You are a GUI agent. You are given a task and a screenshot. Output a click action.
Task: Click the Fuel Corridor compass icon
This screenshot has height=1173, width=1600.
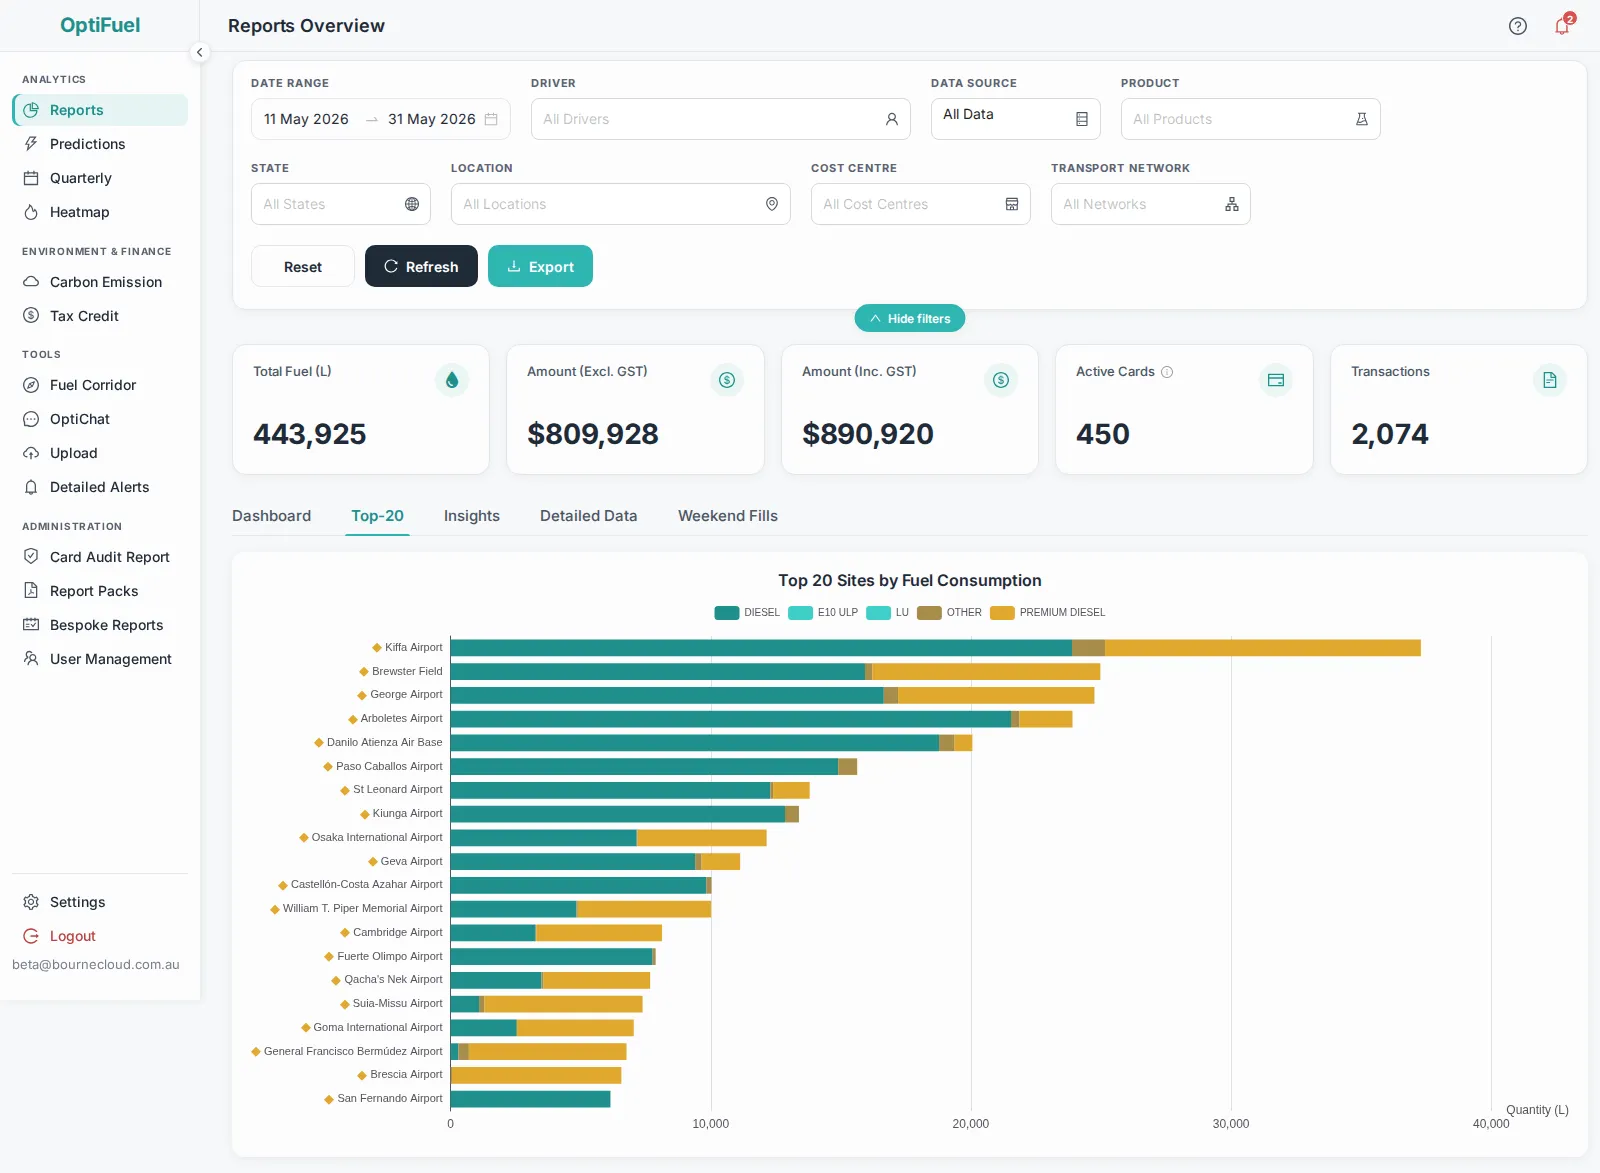[31, 385]
